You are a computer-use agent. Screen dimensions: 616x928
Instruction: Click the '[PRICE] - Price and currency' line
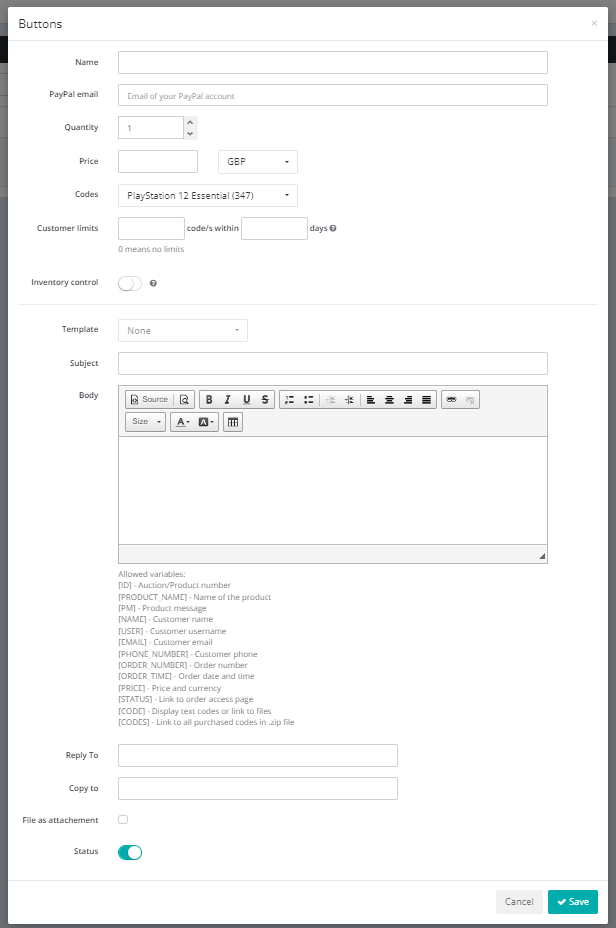pyautogui.click(x=170, y=688)
